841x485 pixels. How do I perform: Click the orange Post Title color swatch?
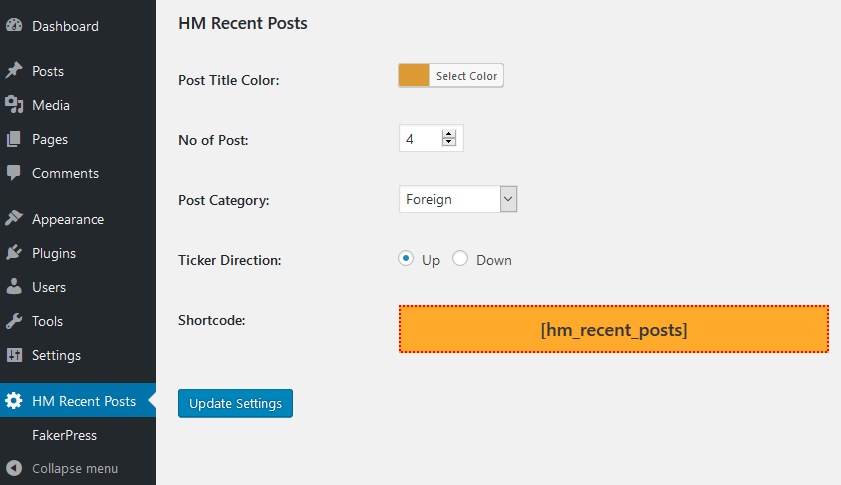point(414,76)
